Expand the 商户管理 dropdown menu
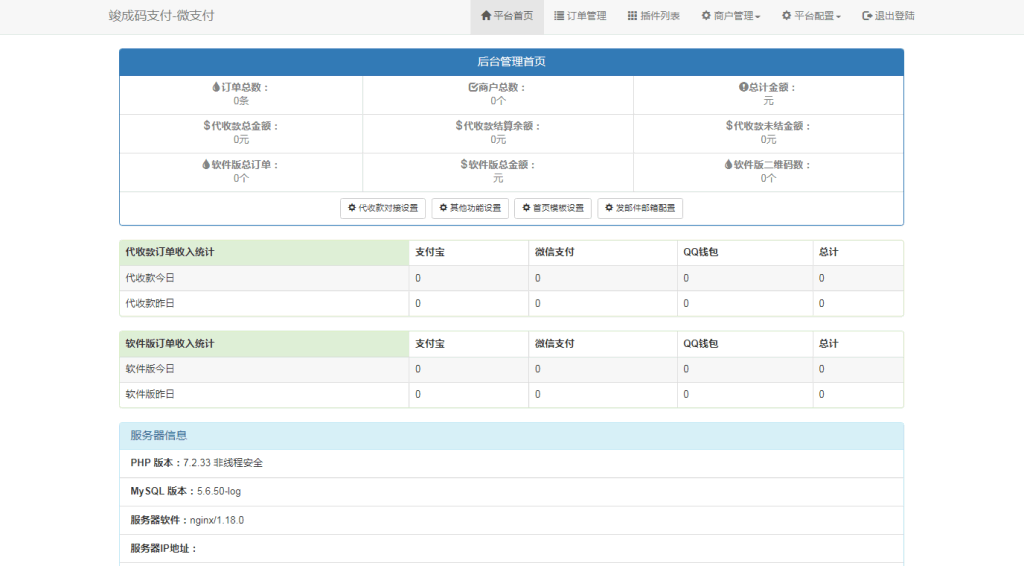 click(730, 16)
